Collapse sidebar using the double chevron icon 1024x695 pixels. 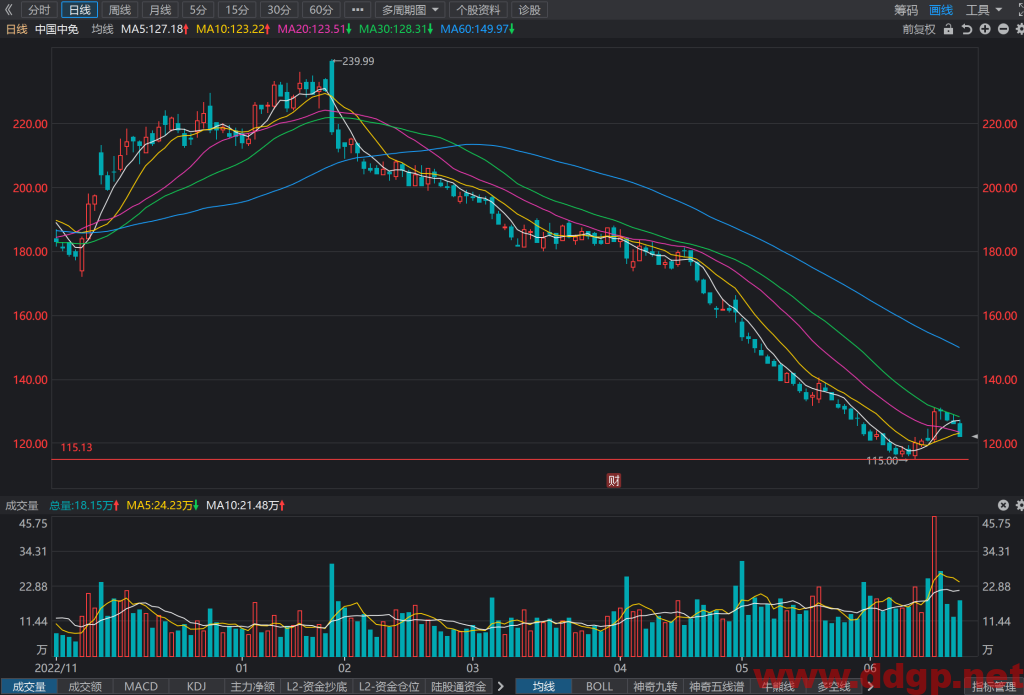click(x=9, y=10)
